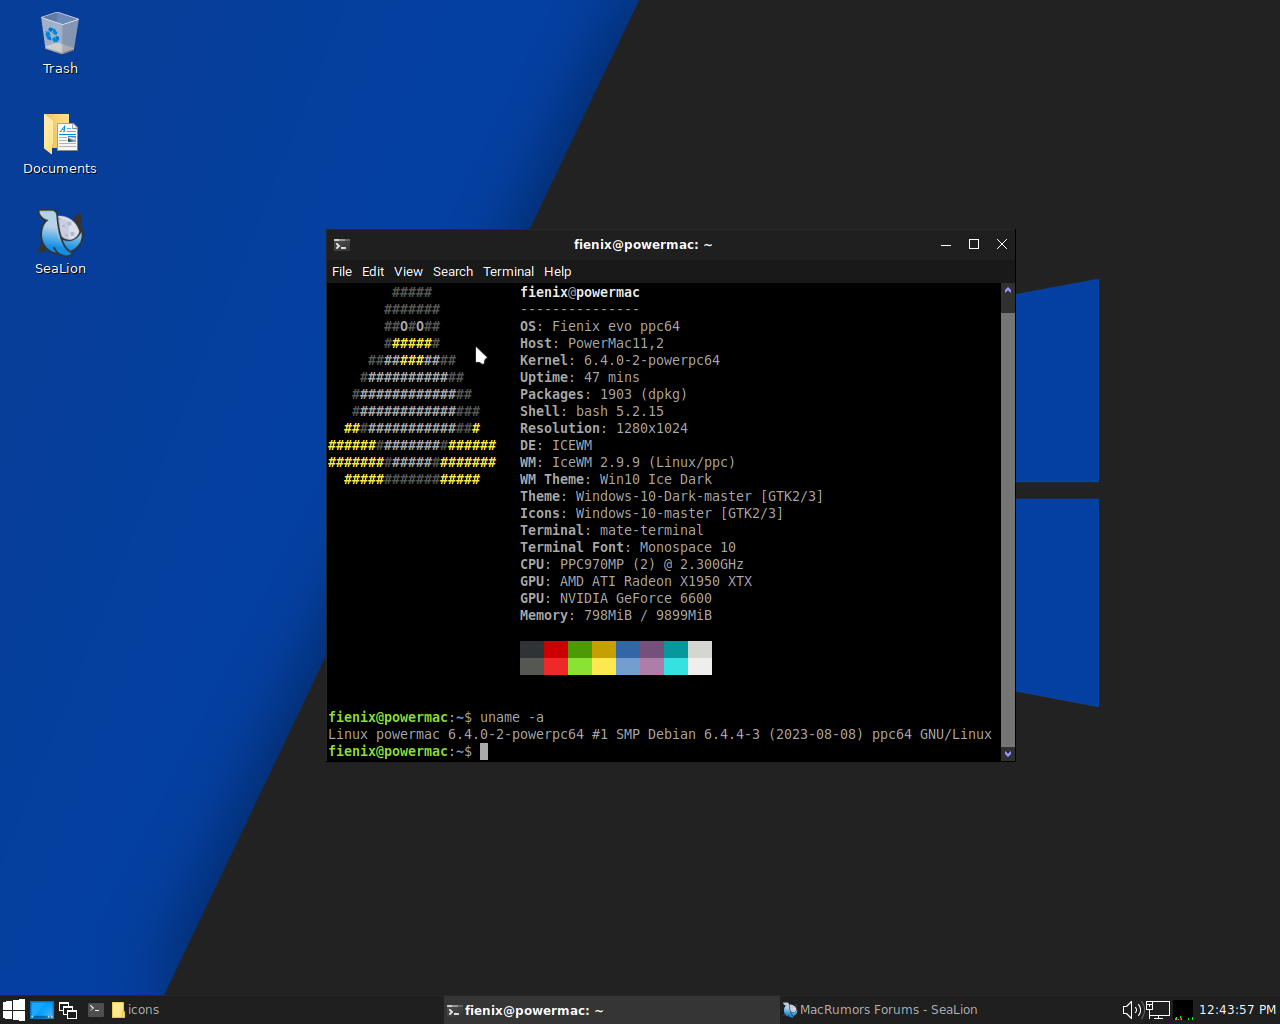
Task: Click the 'Uptime: 47 mins' line
Action: click(x=580, y=377)
